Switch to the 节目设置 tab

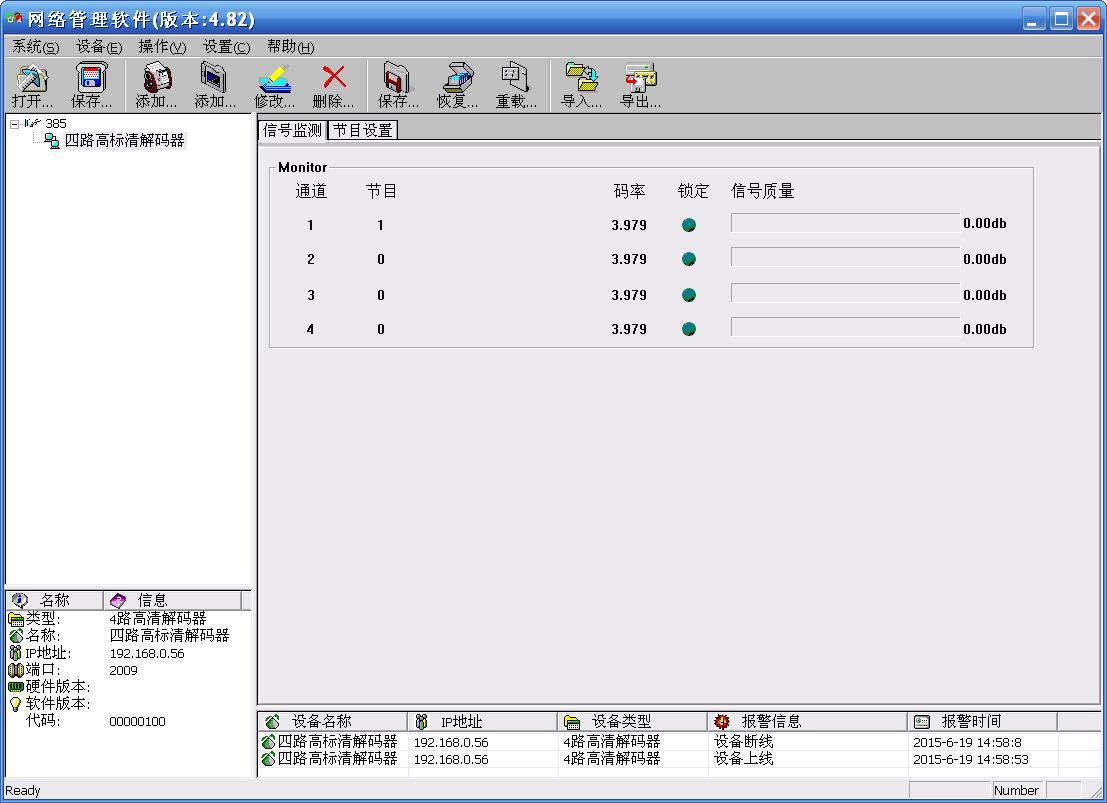[363, 130]
